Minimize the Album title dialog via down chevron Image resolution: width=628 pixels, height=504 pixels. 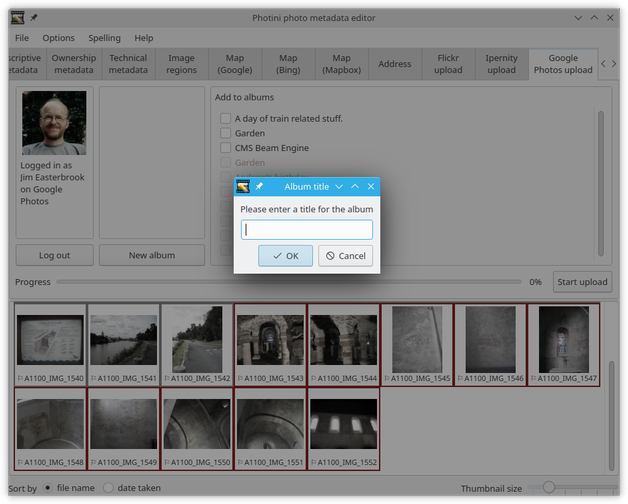click(339, 187)
